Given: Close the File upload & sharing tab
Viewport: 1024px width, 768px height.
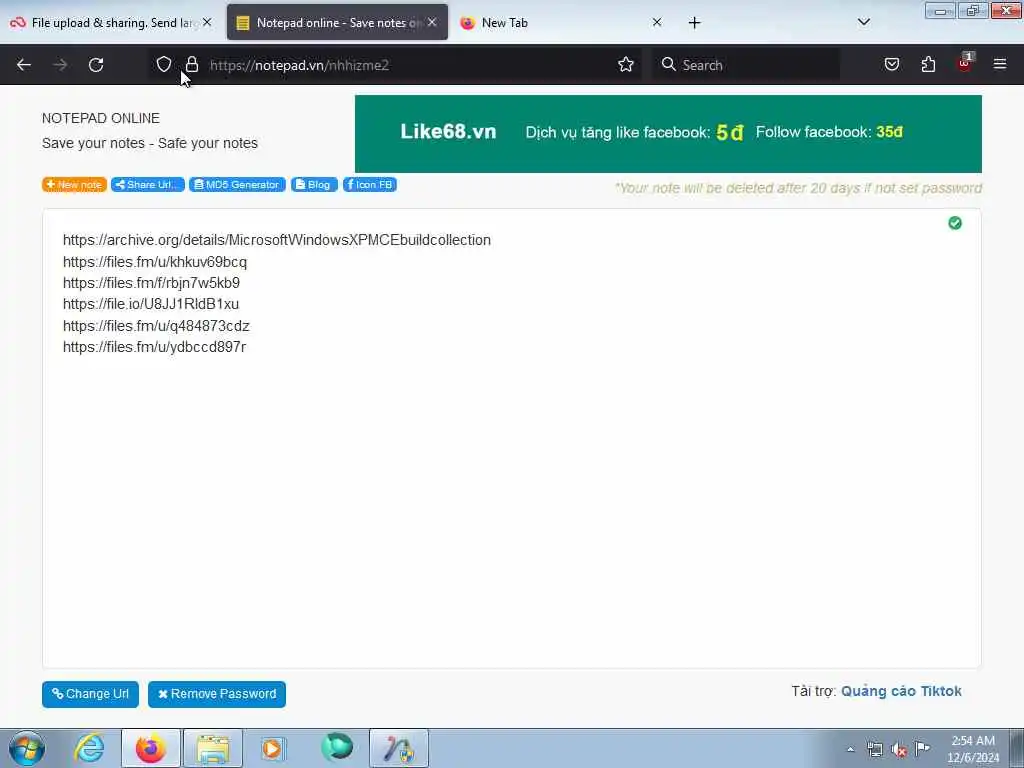Looking at the screenshot, I should click(207, 22).
